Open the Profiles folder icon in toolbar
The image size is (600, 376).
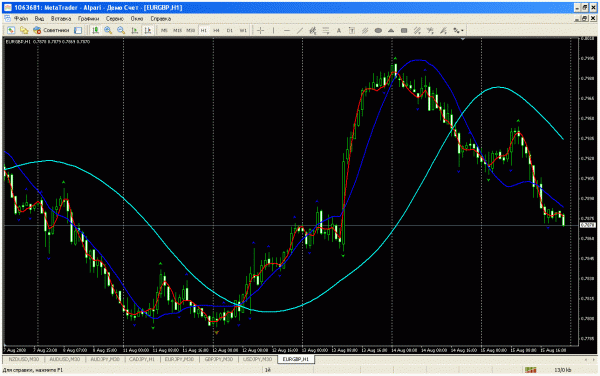[x=24, y=30]
